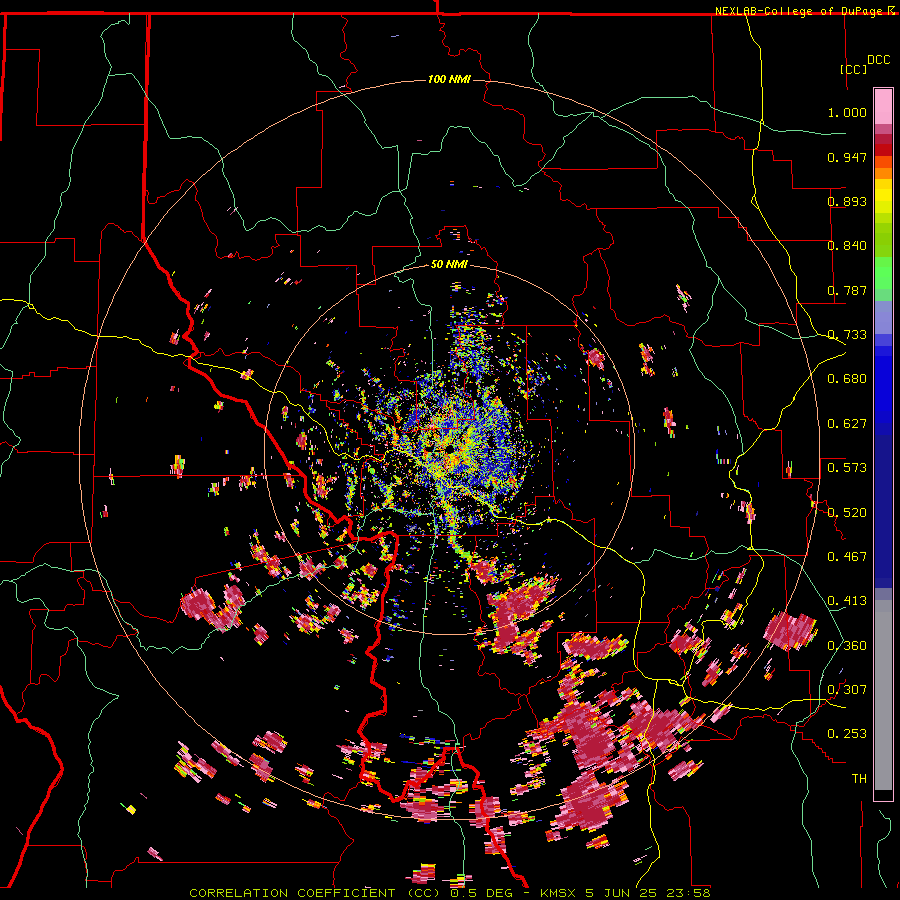Click the 0.253 scale value

click(847, 734)
